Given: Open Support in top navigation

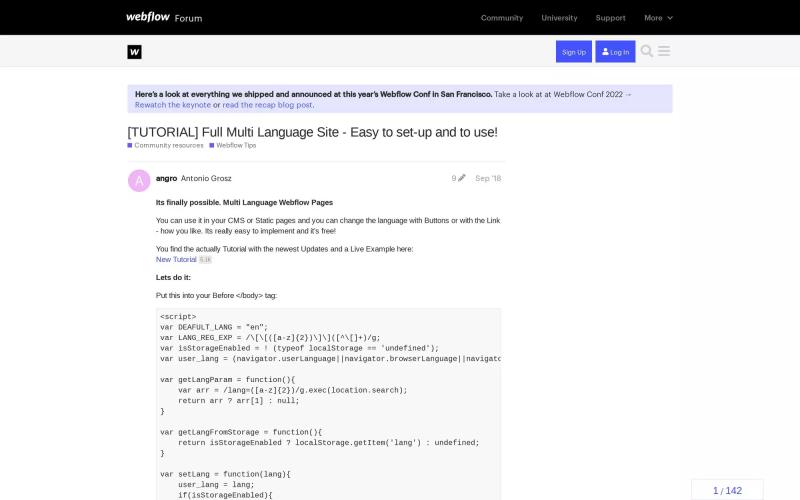Looking at the screenshot, I should [x=610, y=18].
